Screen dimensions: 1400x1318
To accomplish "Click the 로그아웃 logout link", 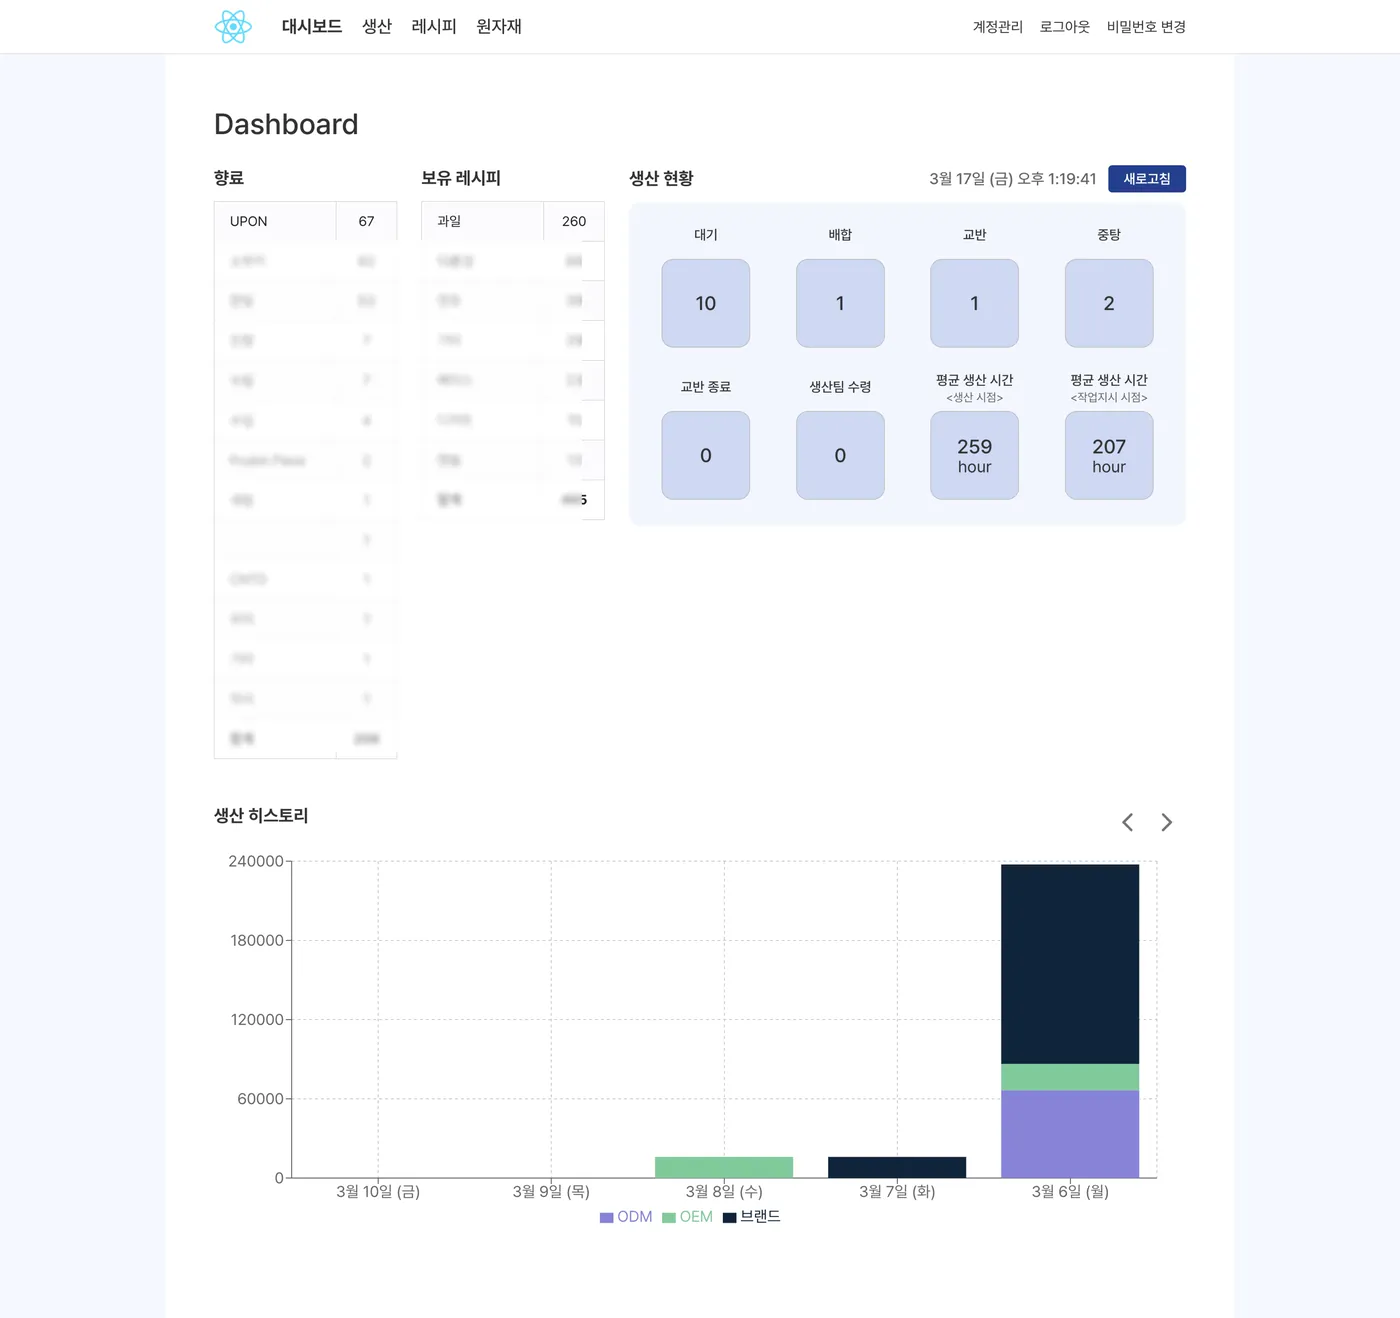I will coord(1065,27).
